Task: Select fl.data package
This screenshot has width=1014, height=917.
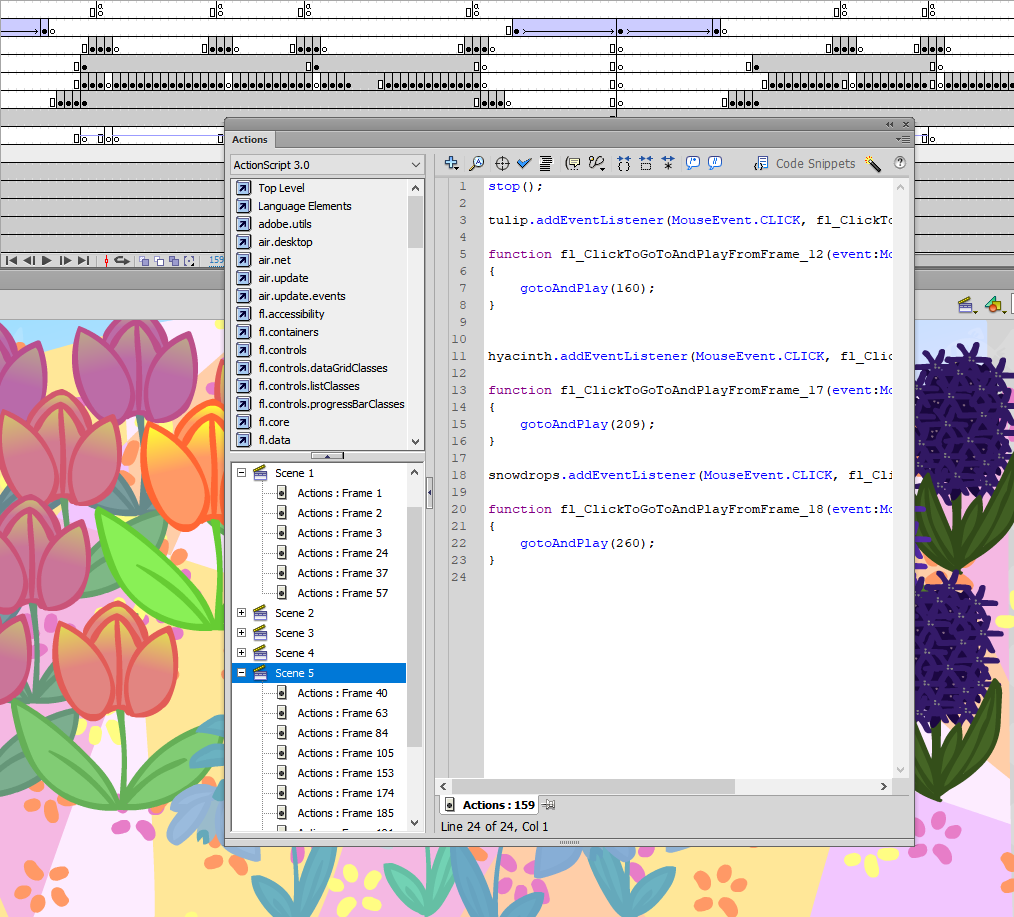Action: coord(274,440)
